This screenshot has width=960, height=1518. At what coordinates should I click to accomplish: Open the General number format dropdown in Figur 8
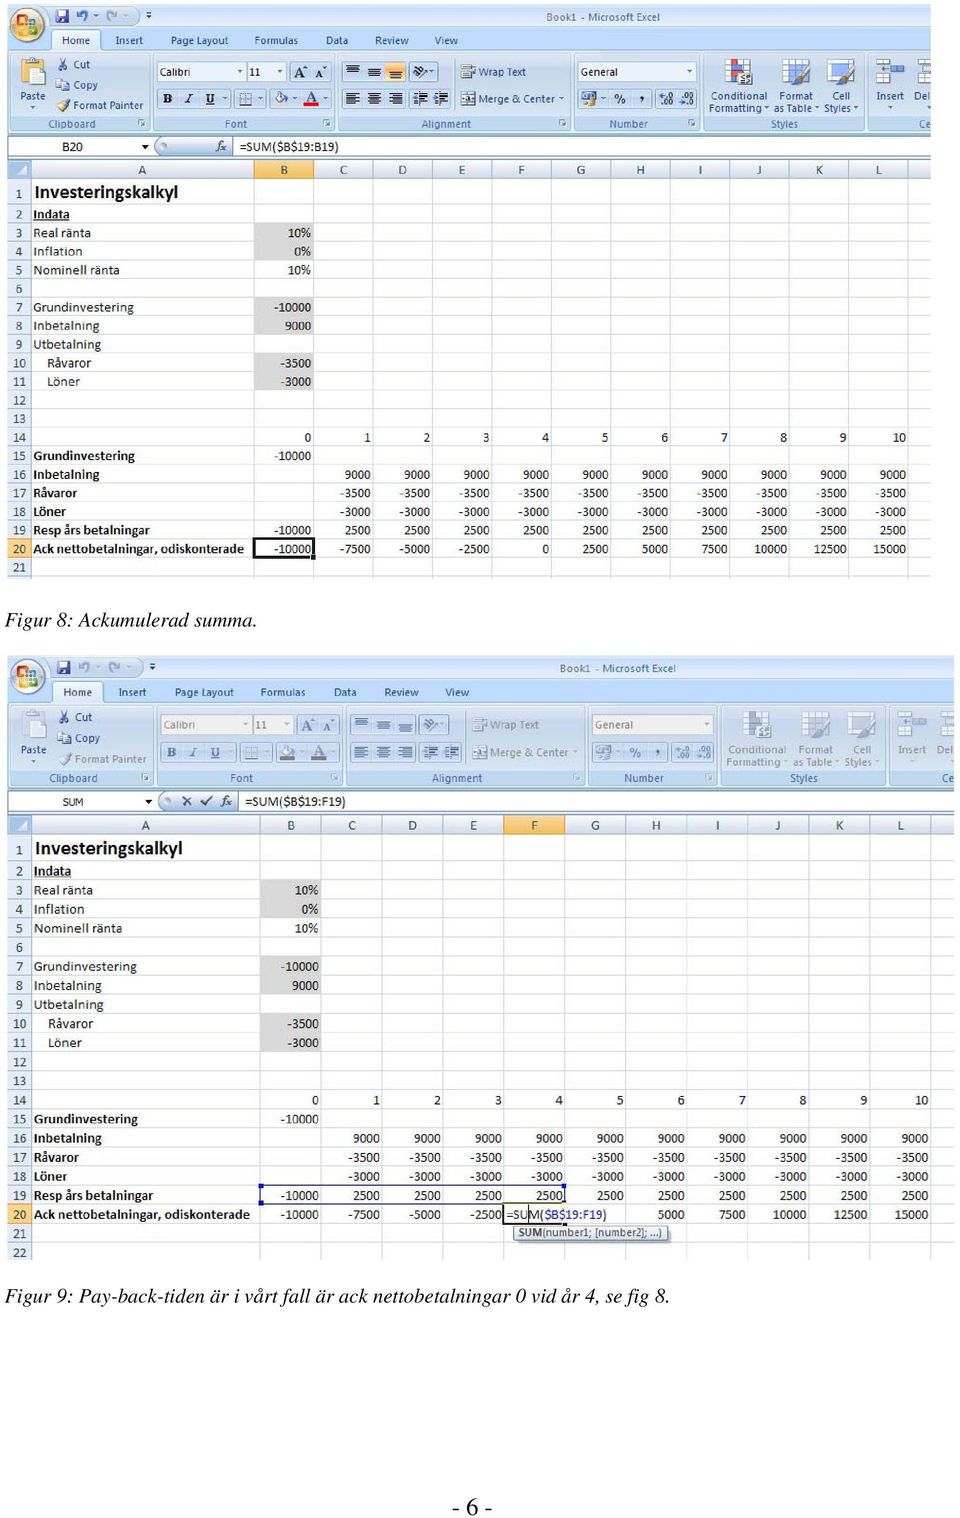coord(689,72)
